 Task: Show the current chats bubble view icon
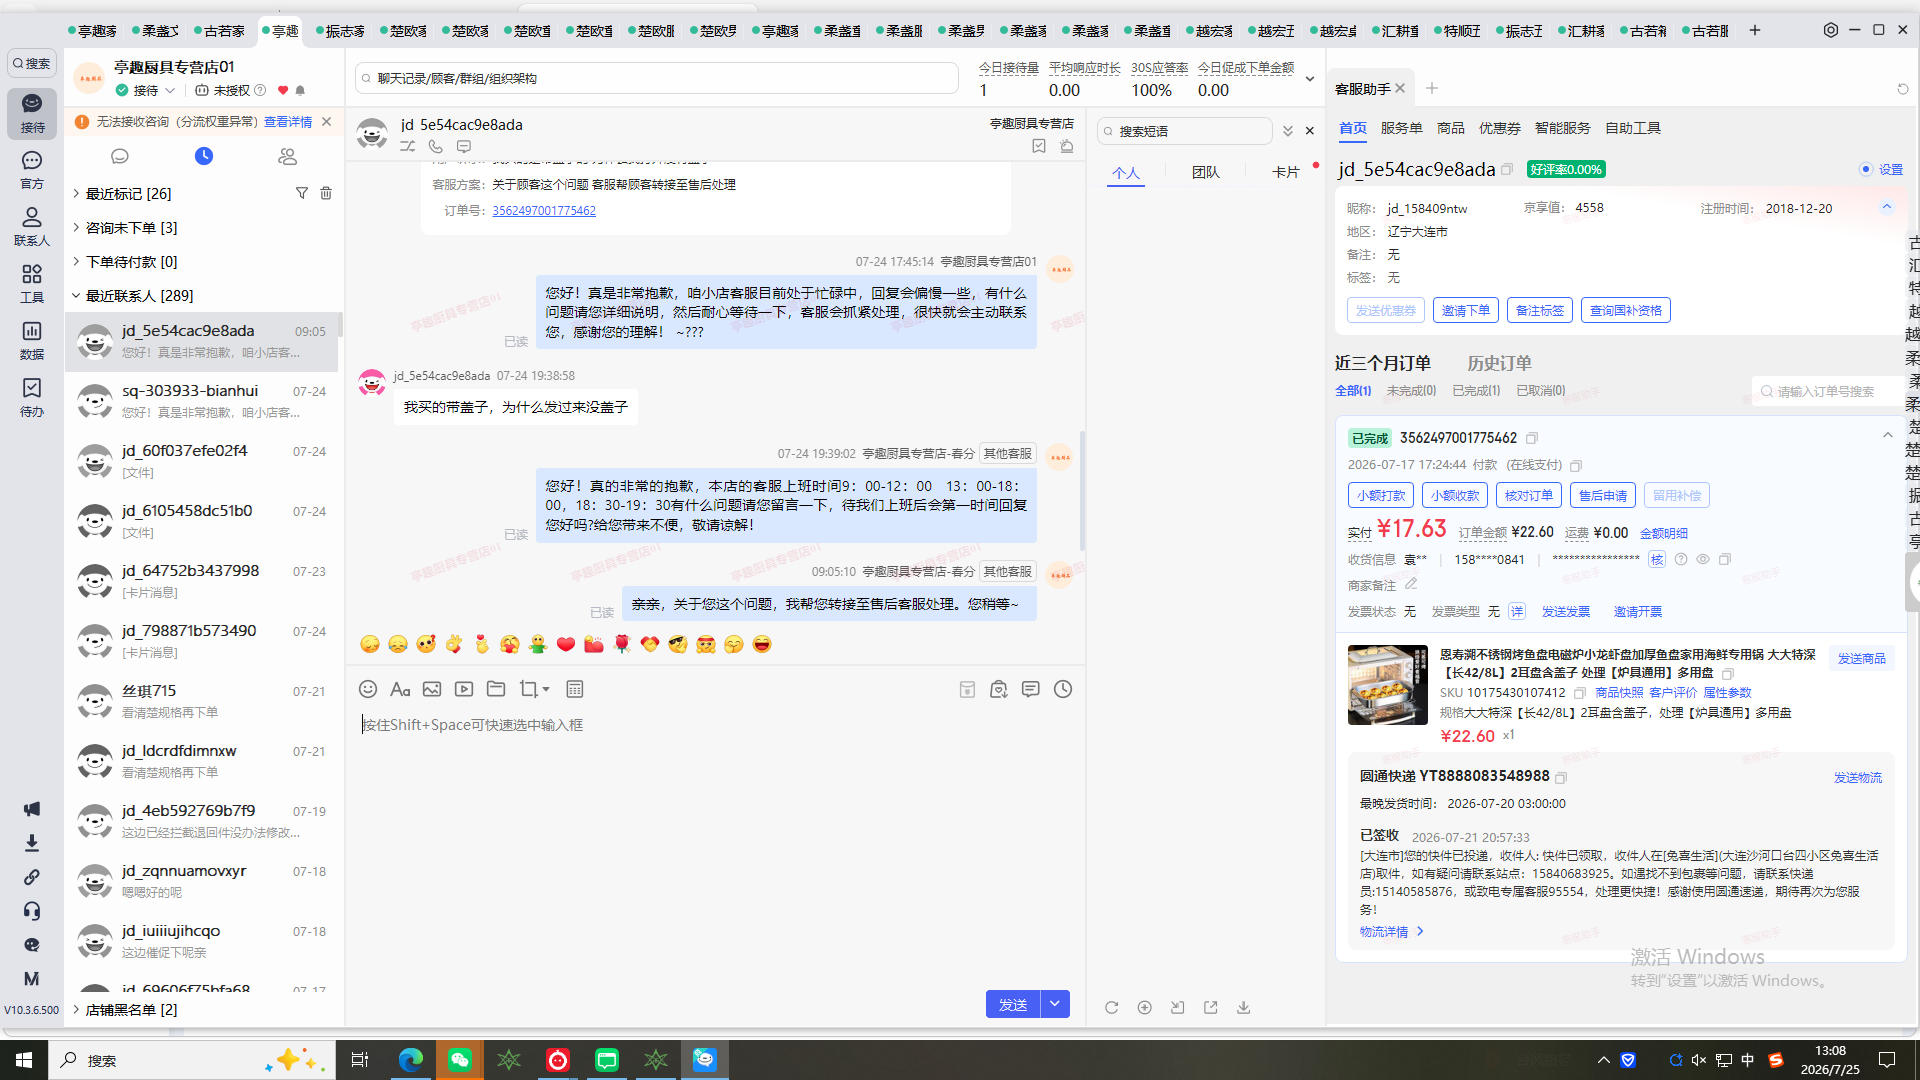pyautogui.click(x=120, y=156)
